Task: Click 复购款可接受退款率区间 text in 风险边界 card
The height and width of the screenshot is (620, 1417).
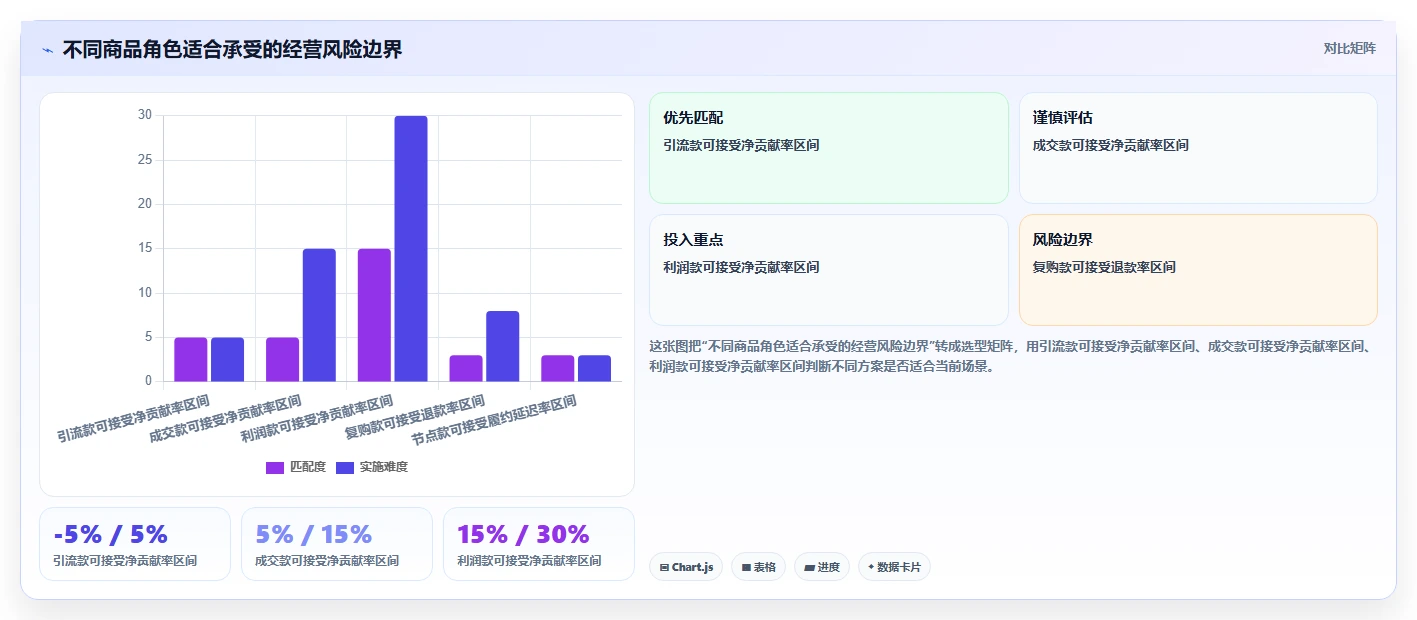Action: [1104, 267]
